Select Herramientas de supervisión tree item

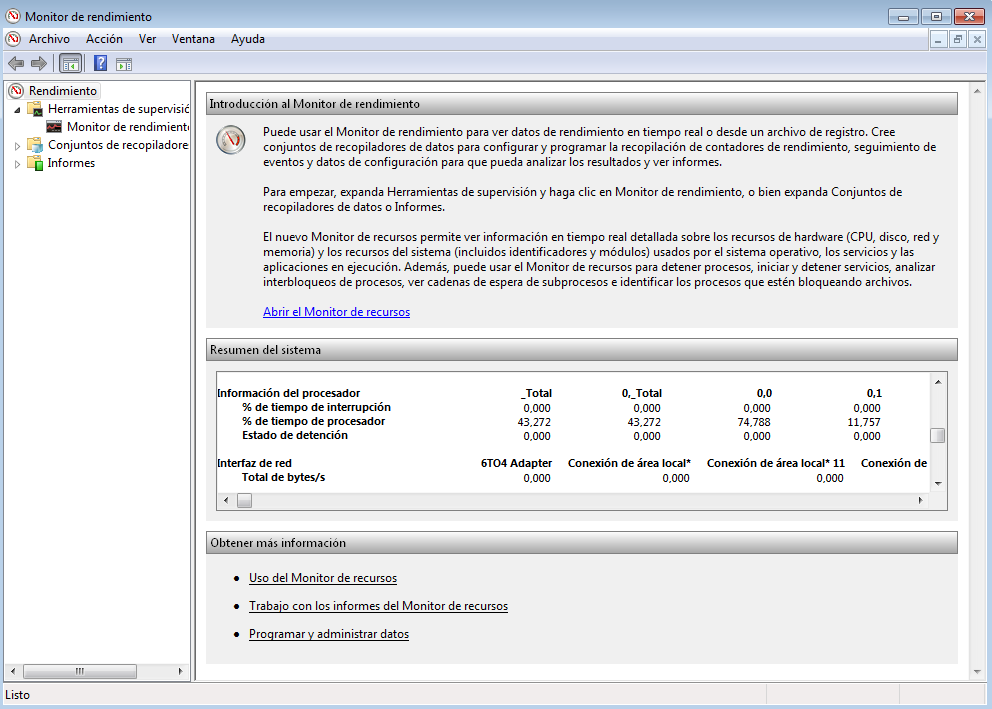[x=118, y=109]
